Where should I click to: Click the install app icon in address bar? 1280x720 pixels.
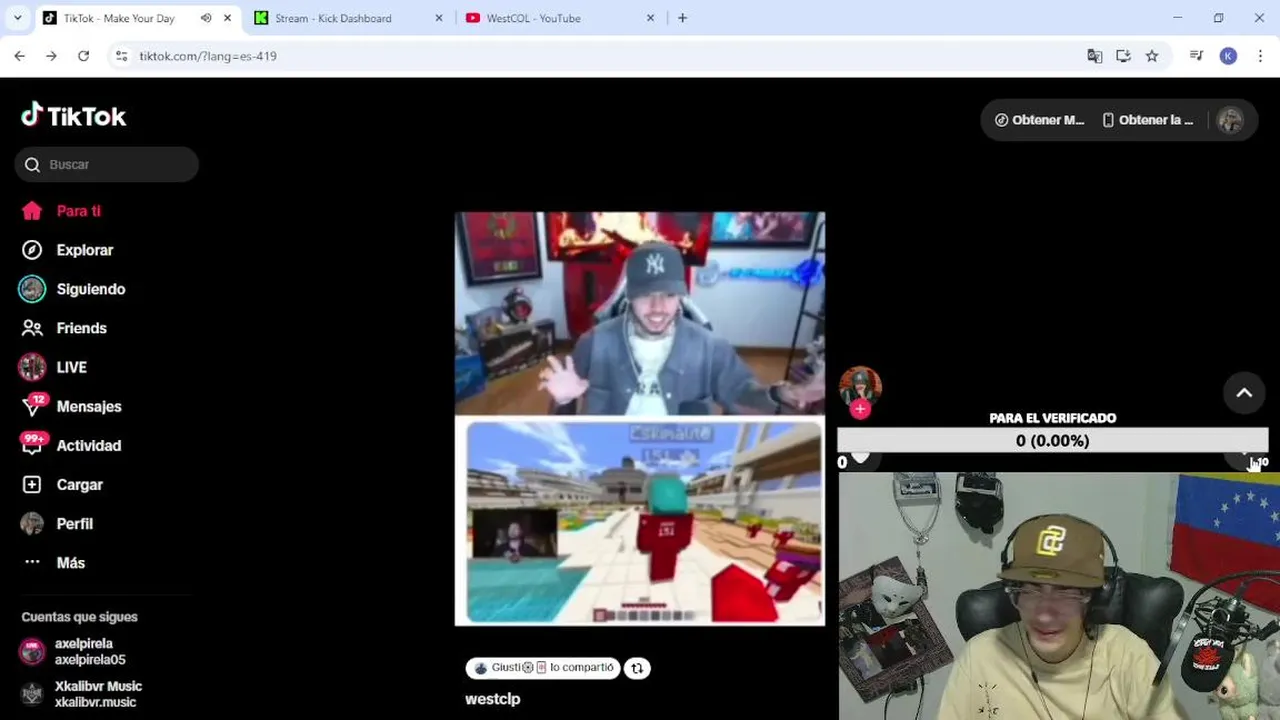(x=1123, y=56)
